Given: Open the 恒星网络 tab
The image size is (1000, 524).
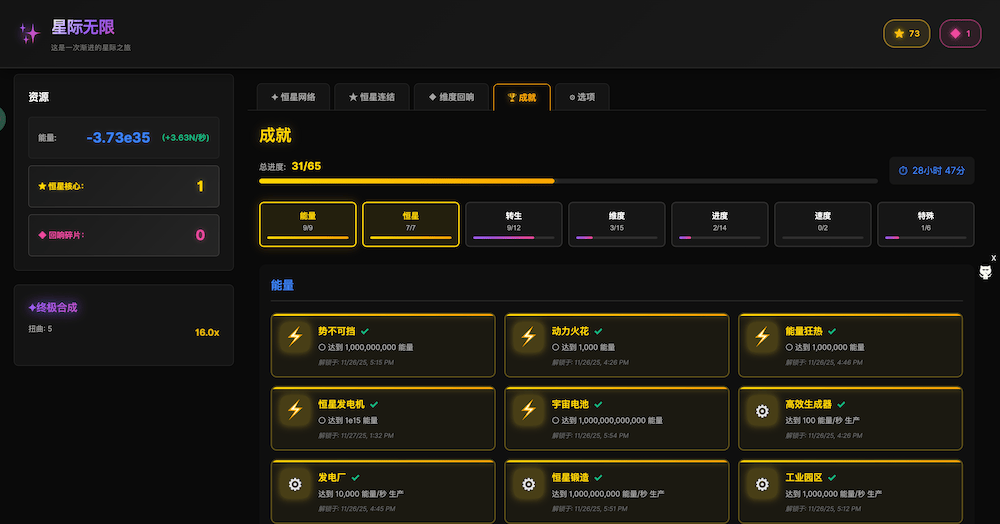Looking at the screenshot, I should (x=293, y=97).
